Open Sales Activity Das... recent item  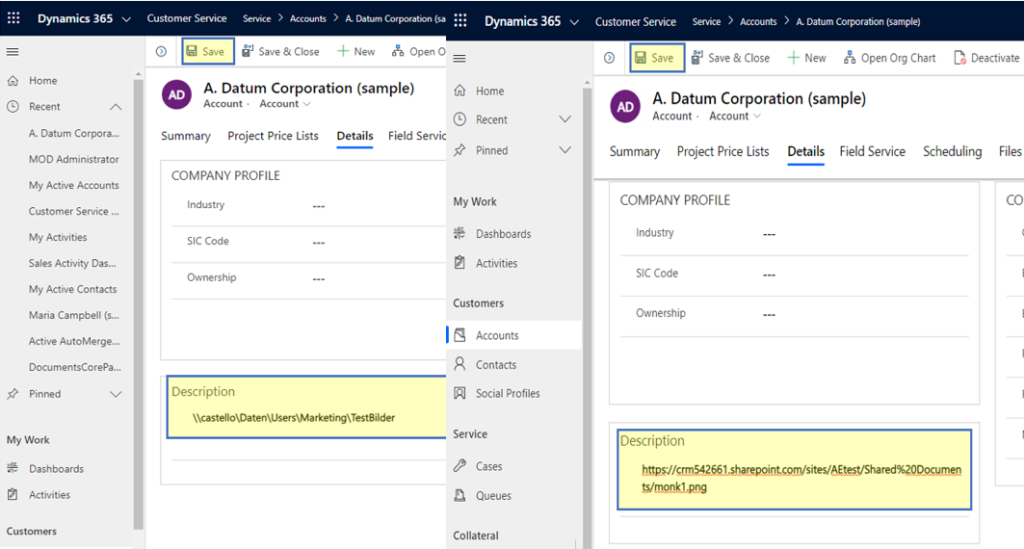(x=72, y=263)
